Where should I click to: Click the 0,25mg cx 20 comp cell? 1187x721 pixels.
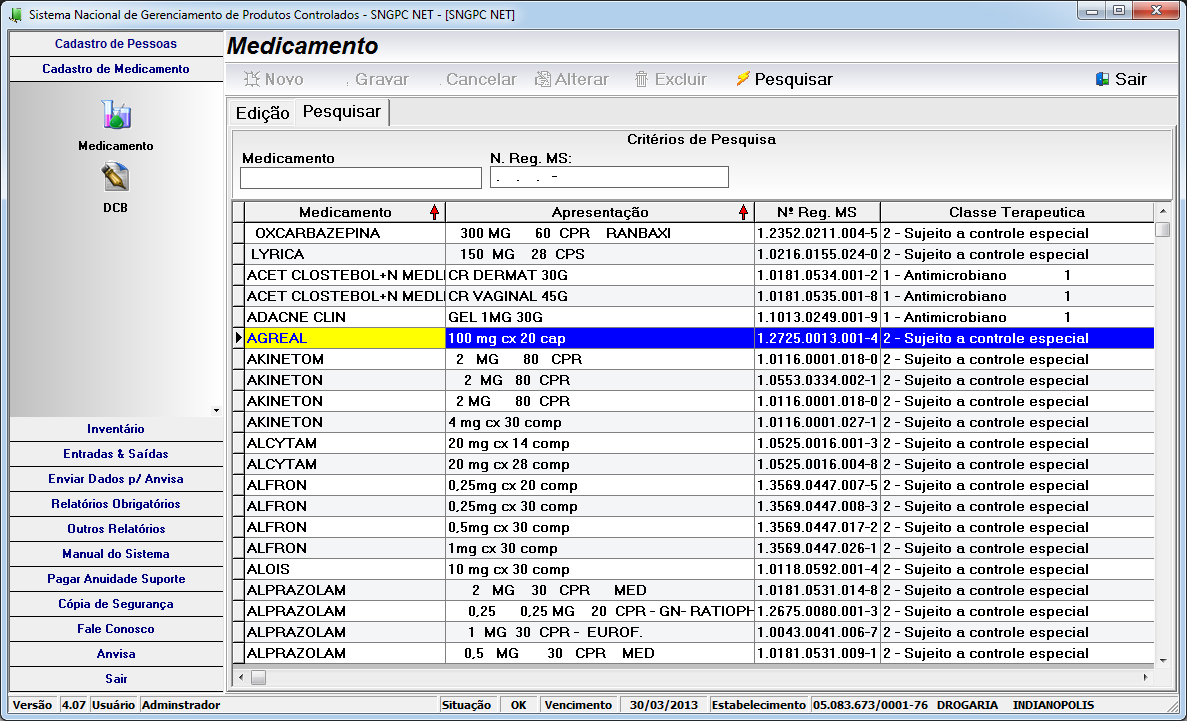tap(600, 485)
